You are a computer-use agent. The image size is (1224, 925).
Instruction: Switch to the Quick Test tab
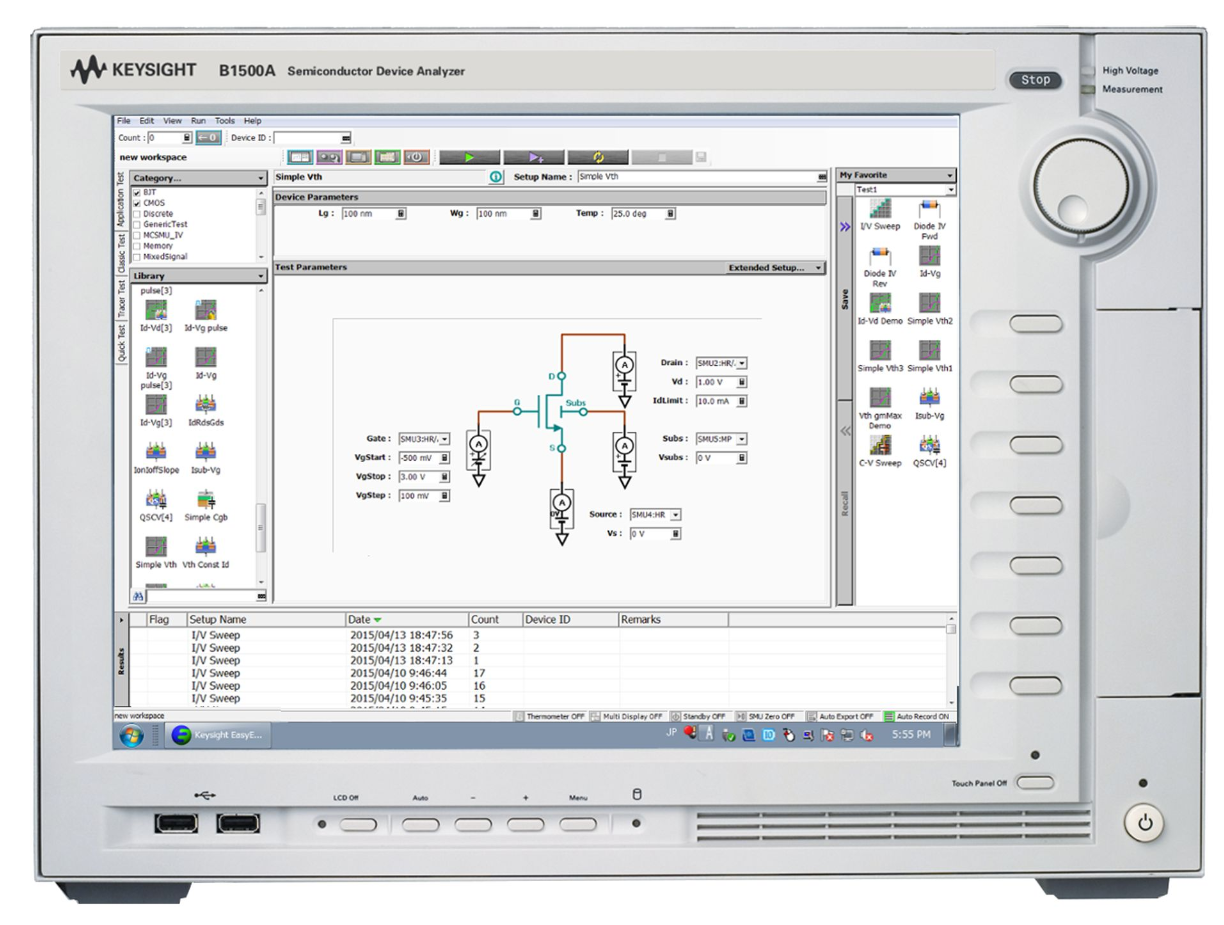point(122,343)
